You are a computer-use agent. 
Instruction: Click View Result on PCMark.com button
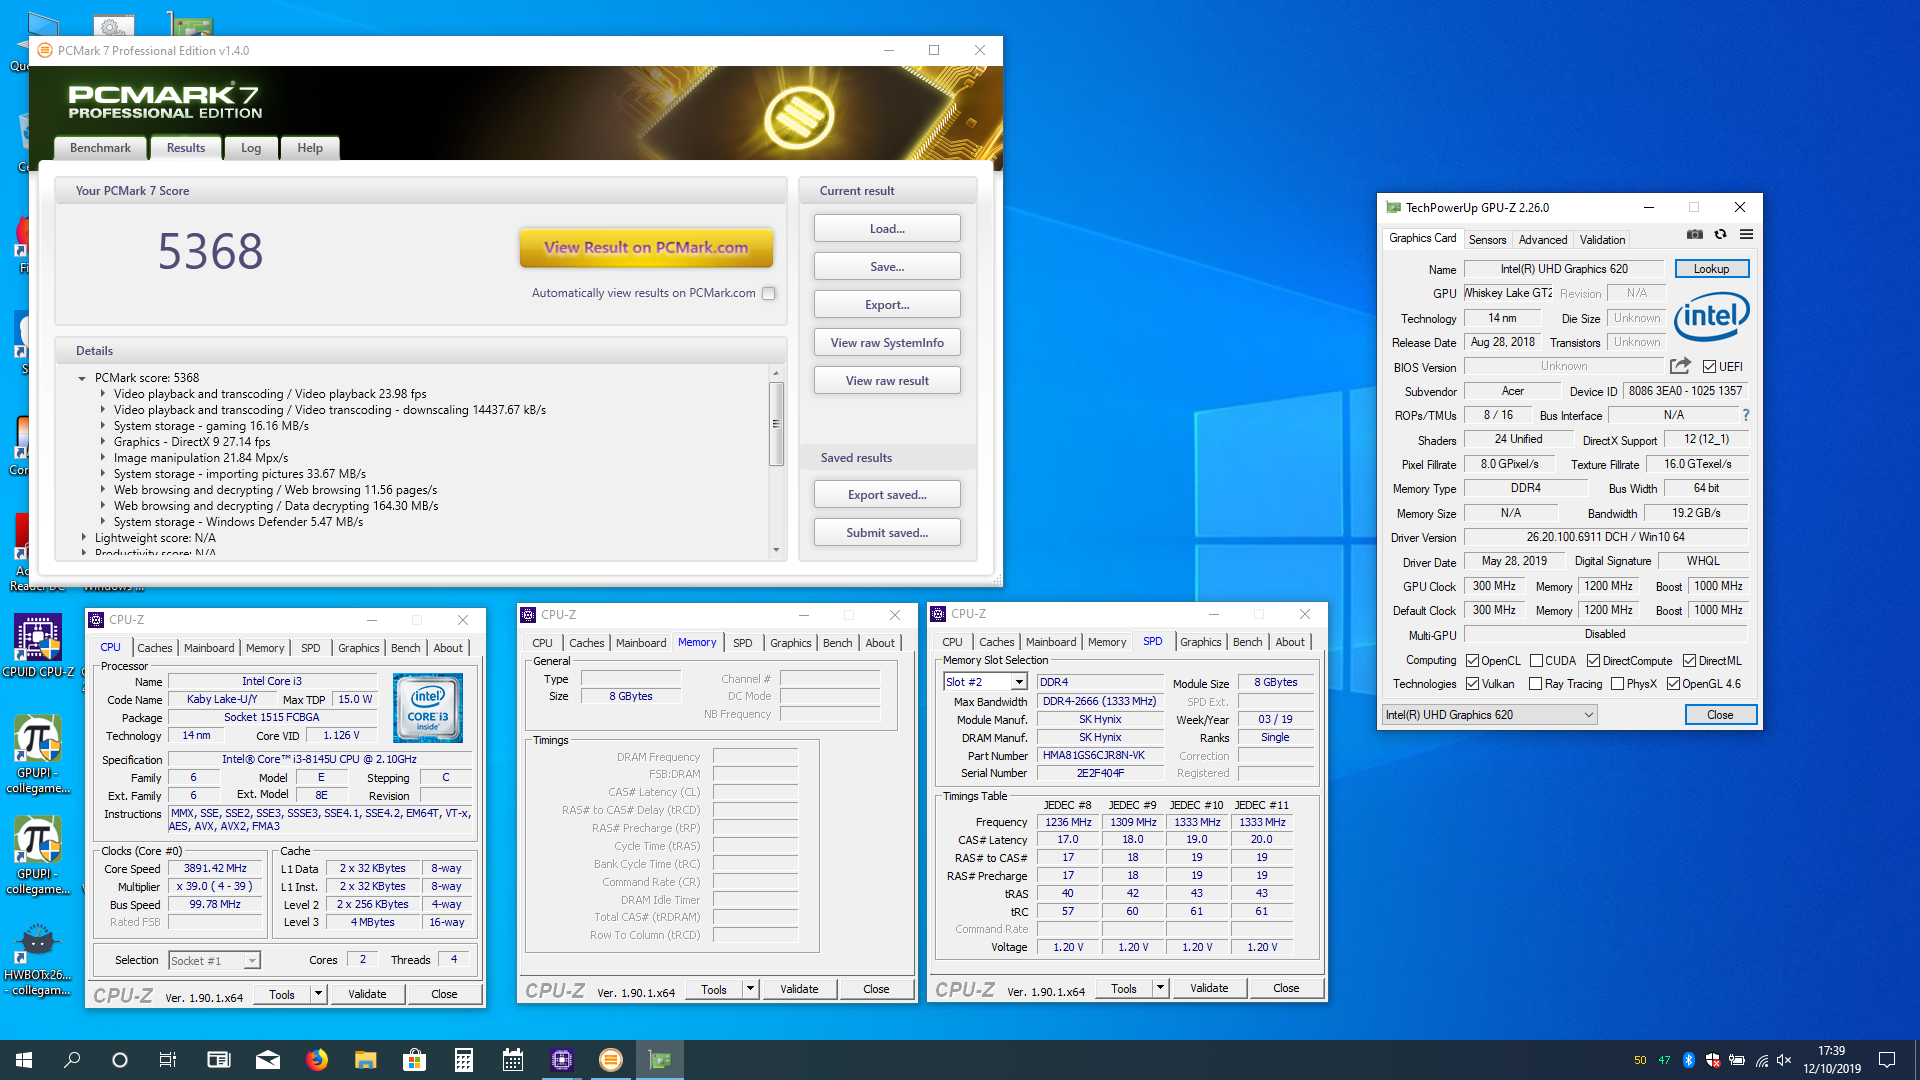[646, 247]
